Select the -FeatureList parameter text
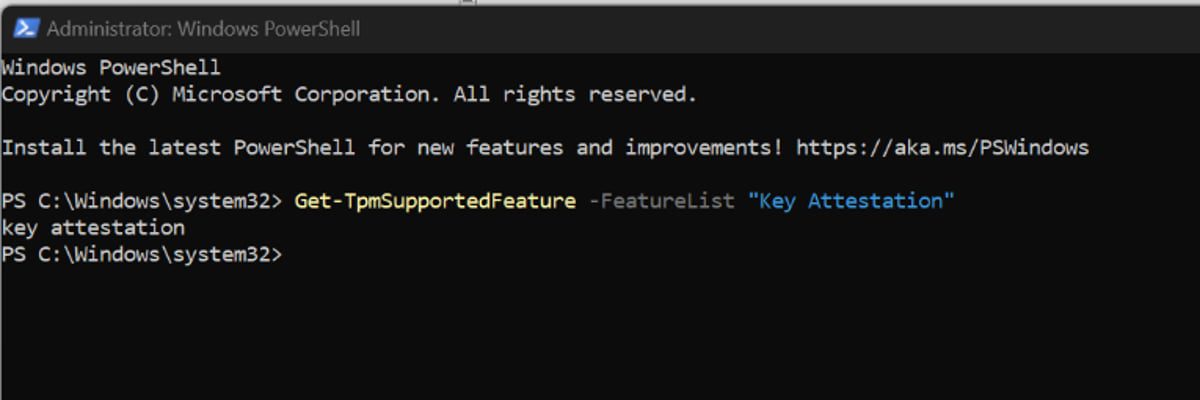This screenshot has width=1200, height=400. tap(661, 201)
